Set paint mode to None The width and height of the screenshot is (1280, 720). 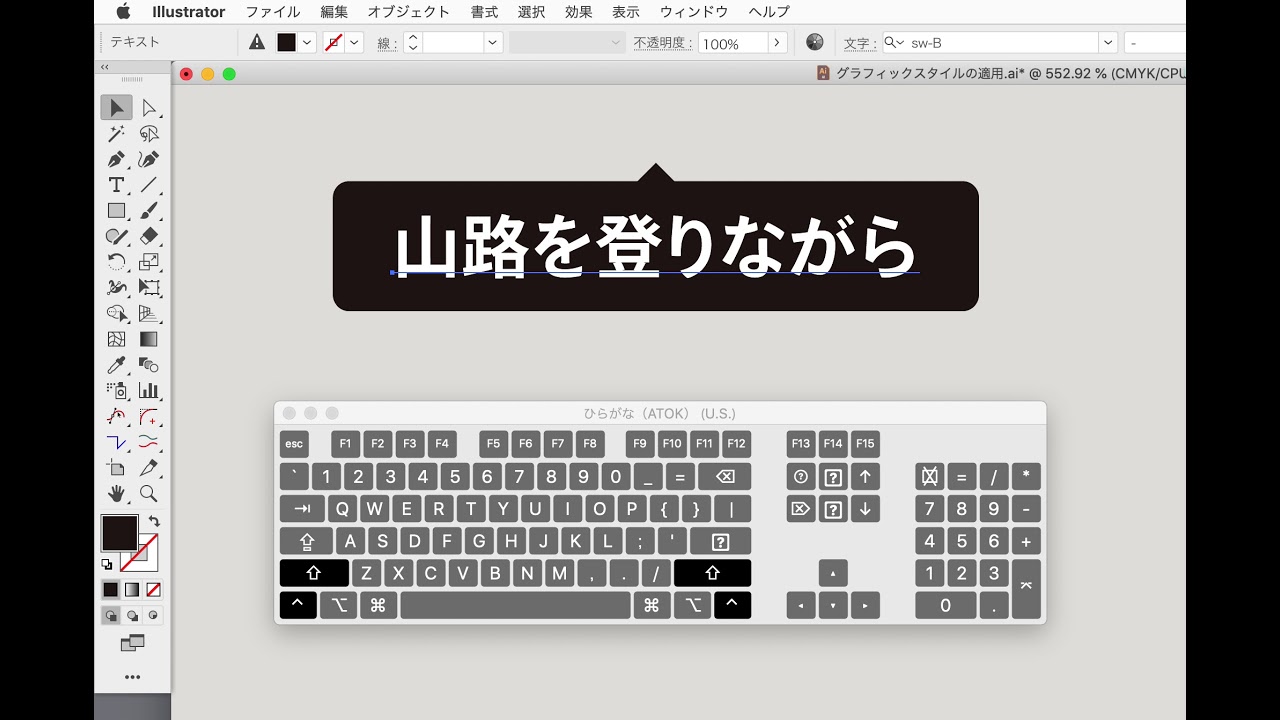click(154, 590)
